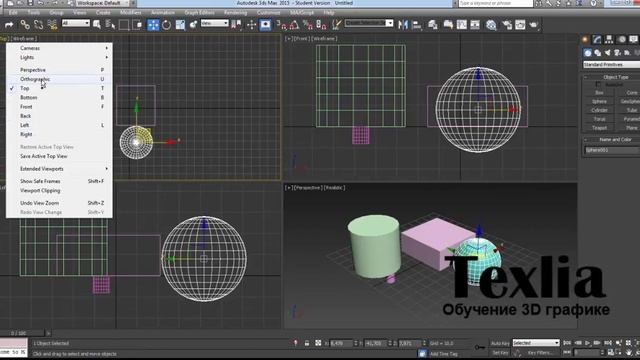Expand the Lights submenu
The image size is (640, 360).
point(60,58)
